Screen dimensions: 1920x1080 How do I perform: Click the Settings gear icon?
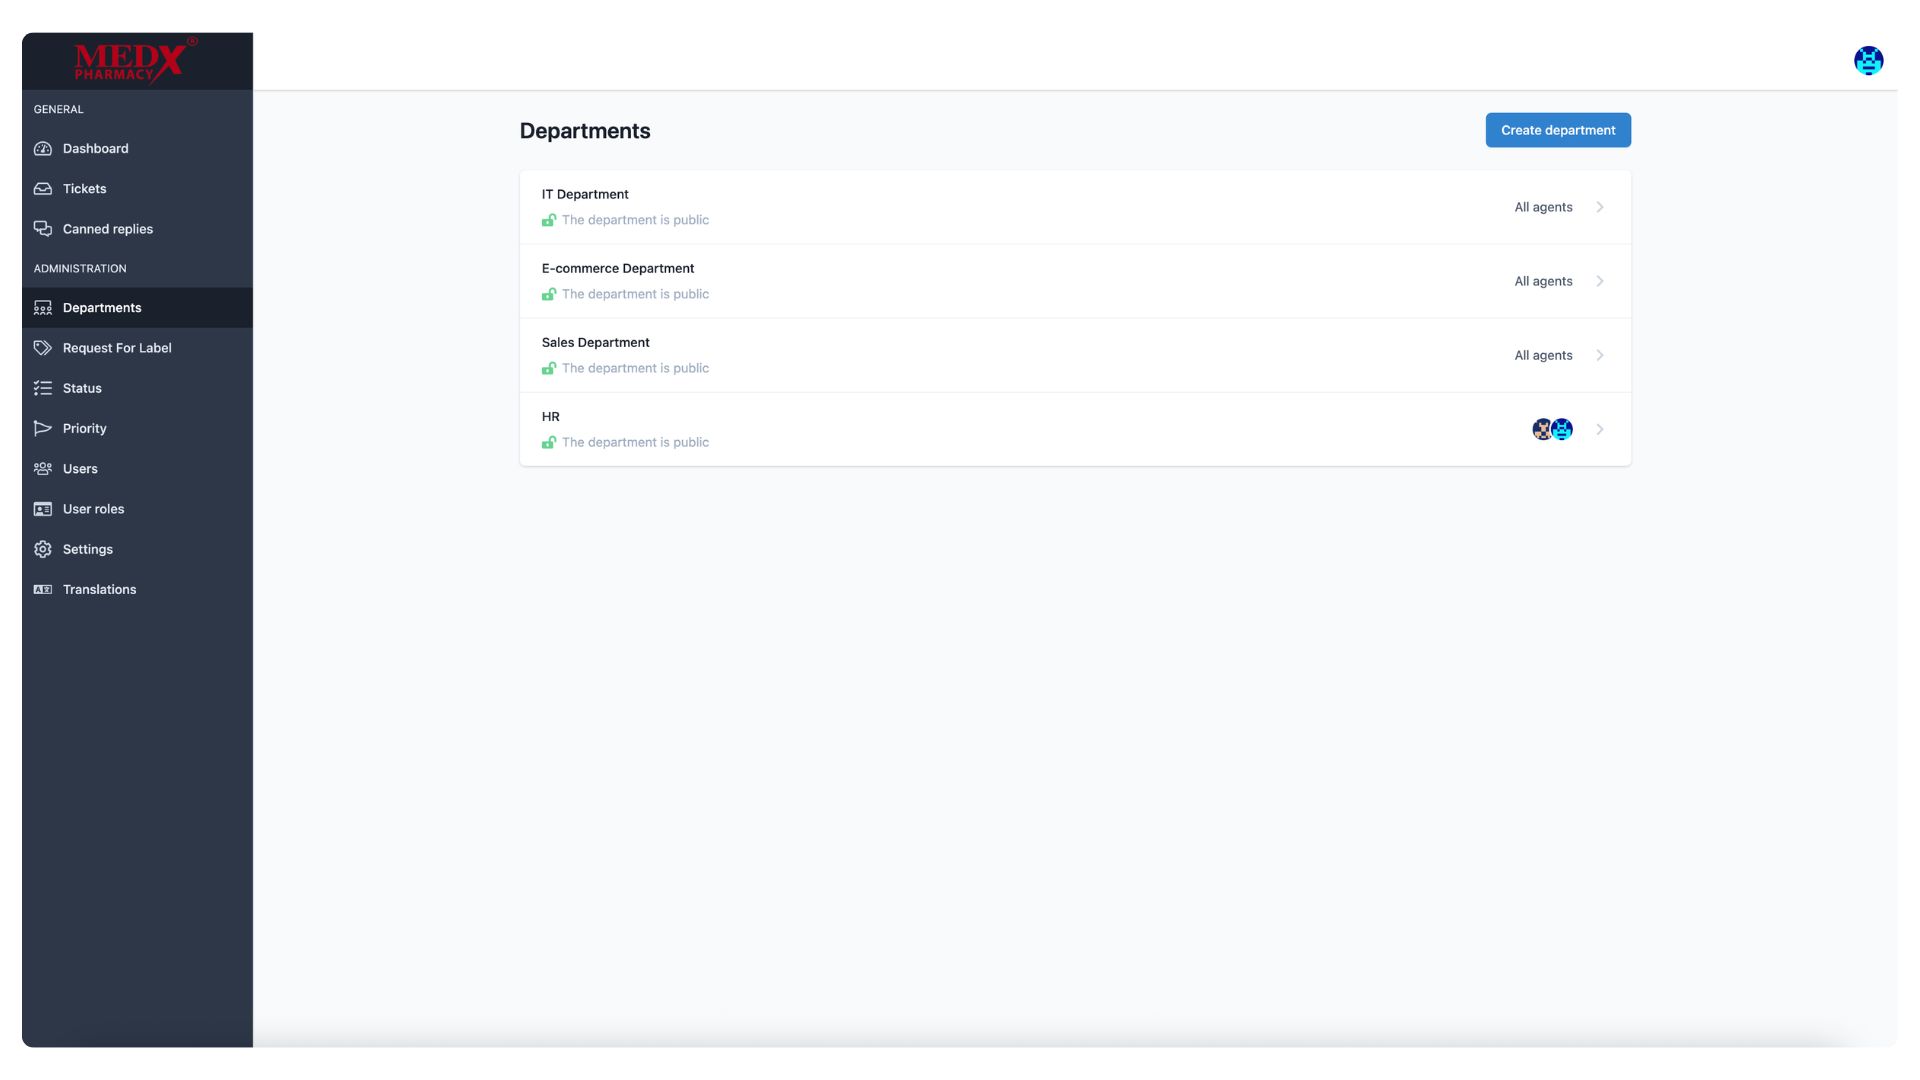click(x=43, y=549)
